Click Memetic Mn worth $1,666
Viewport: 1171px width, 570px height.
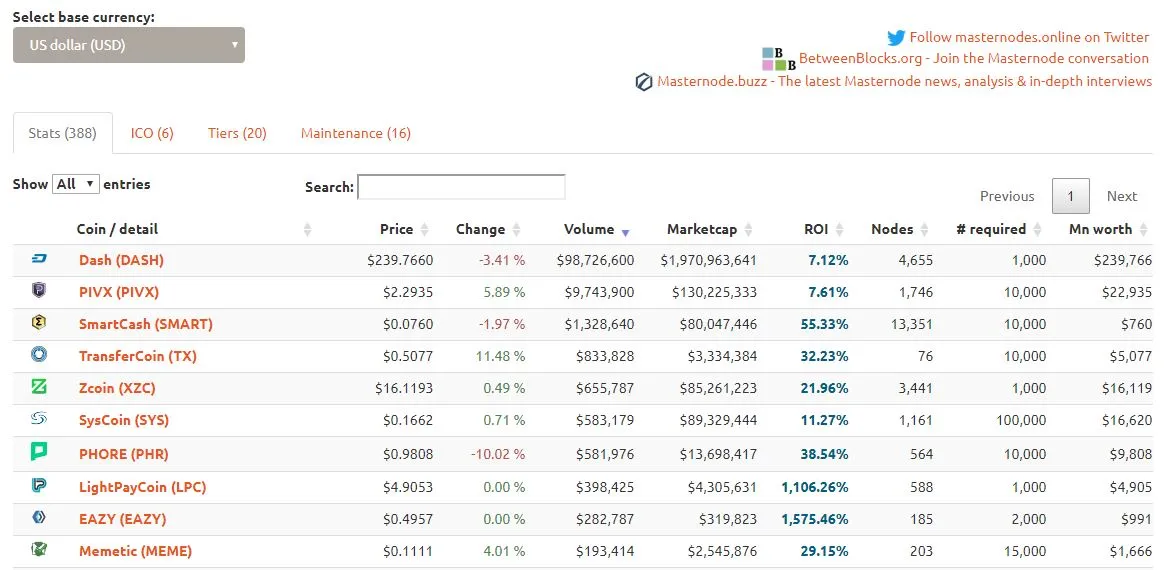pos(1131,552)
